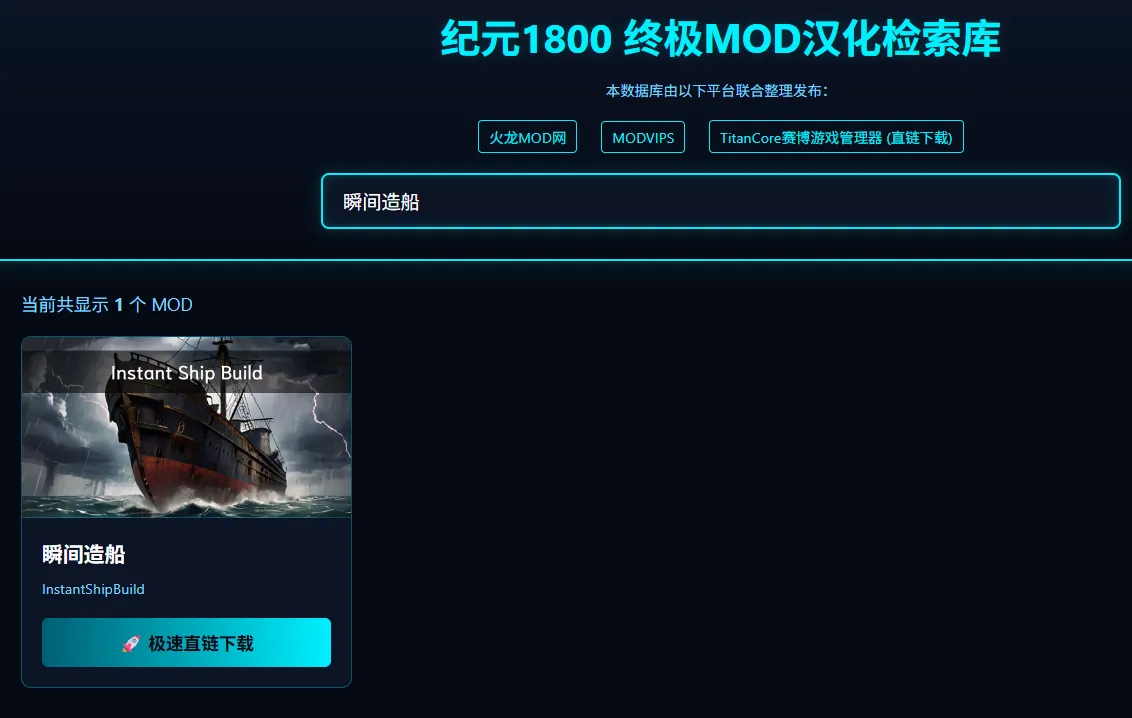Click the 1800 digits in the title

point(567,39)
